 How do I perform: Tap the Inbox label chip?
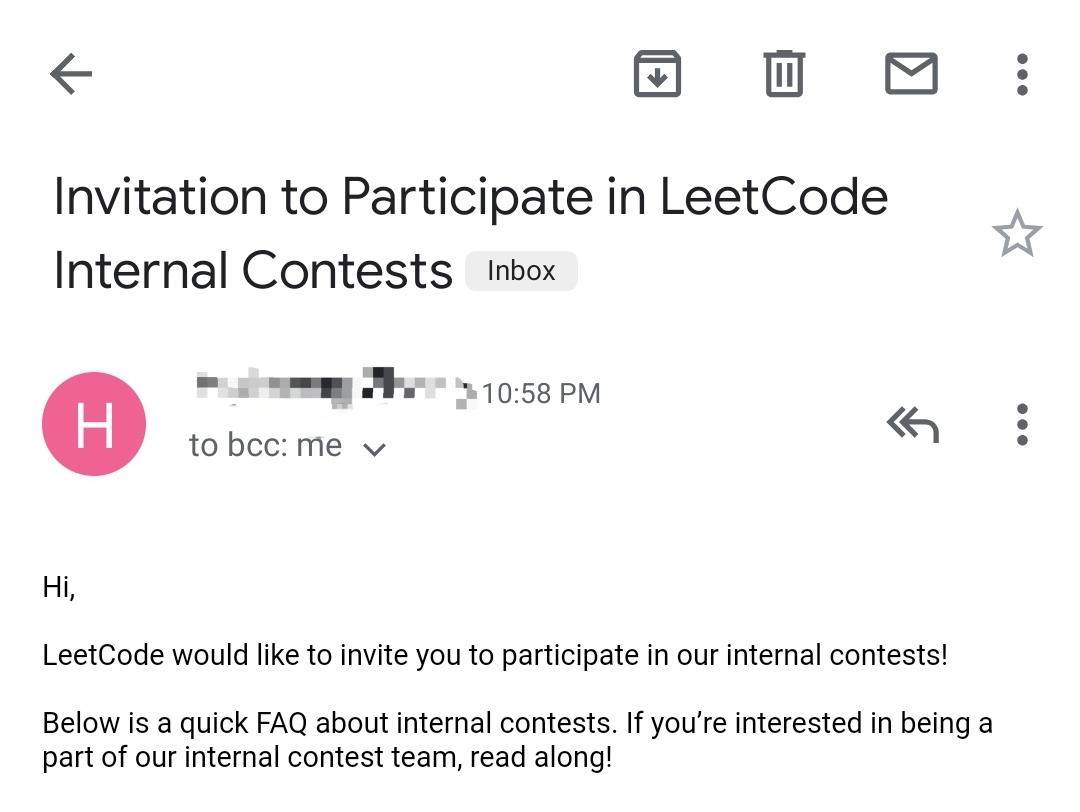coord(521,271)
